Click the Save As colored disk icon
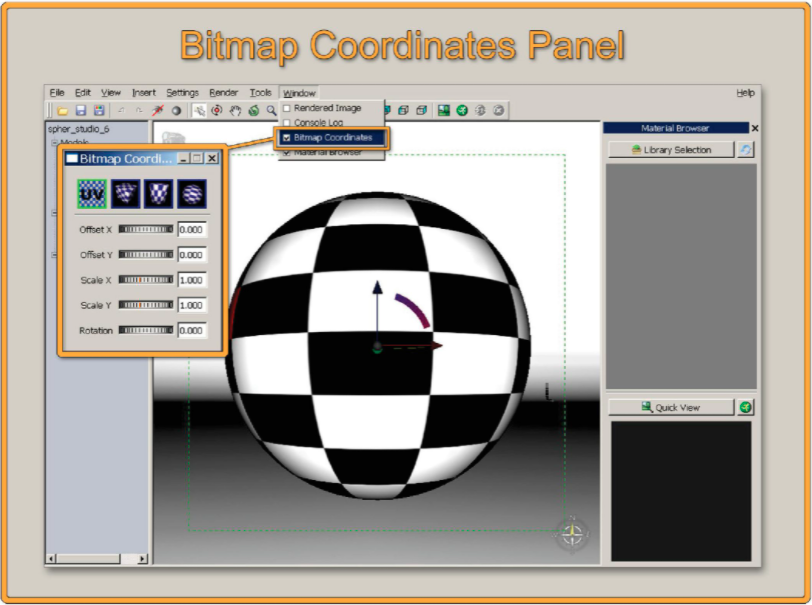 99,110
